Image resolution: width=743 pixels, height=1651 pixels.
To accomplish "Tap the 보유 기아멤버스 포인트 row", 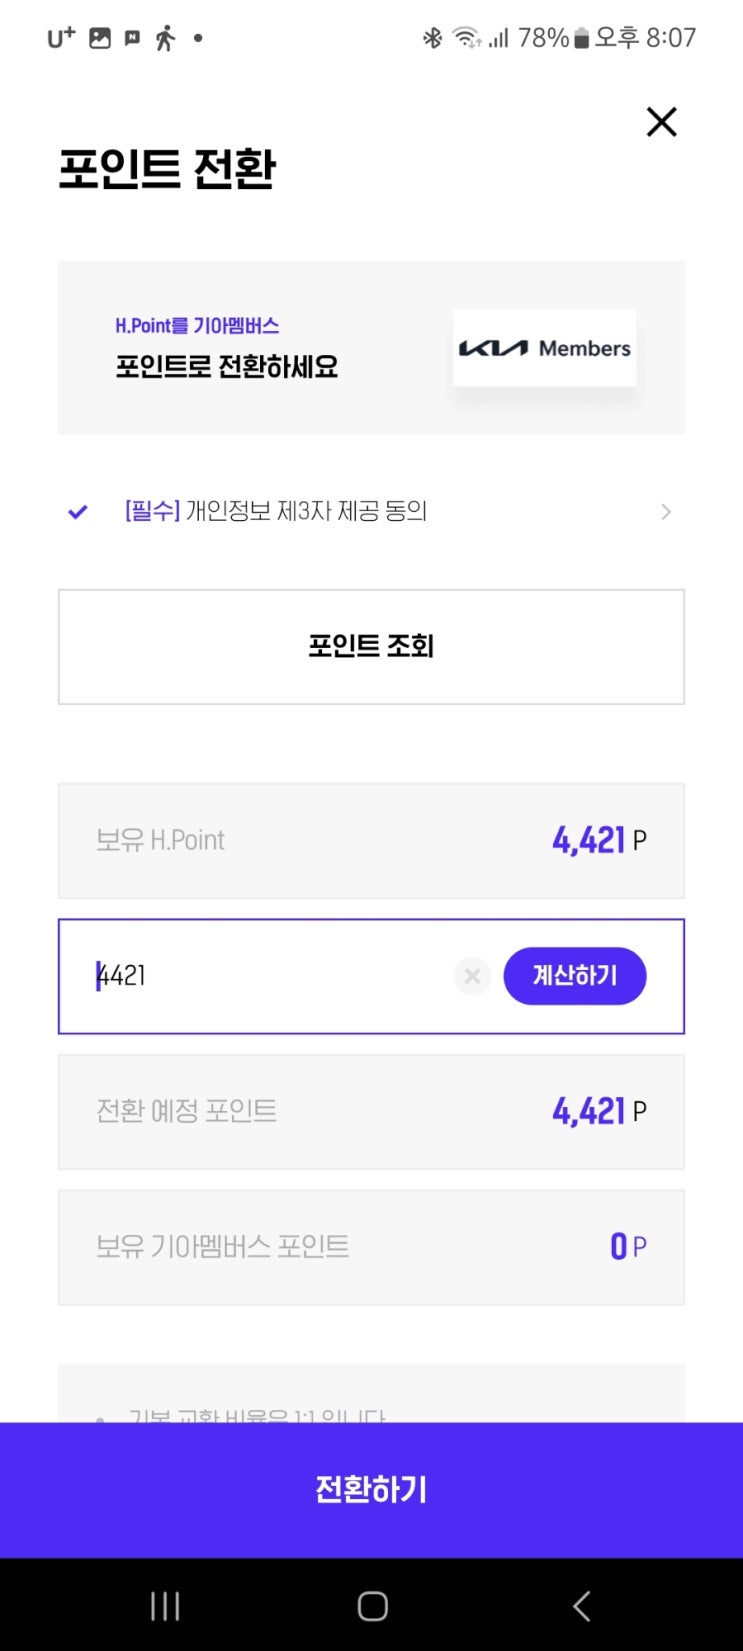I will [371, 1247].
